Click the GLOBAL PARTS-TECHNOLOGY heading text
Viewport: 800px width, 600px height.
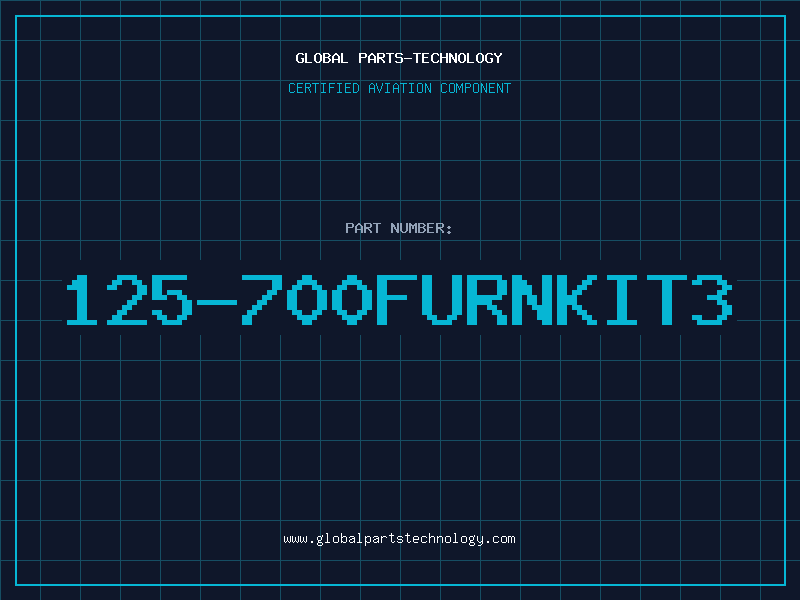[x=399, y=58]
